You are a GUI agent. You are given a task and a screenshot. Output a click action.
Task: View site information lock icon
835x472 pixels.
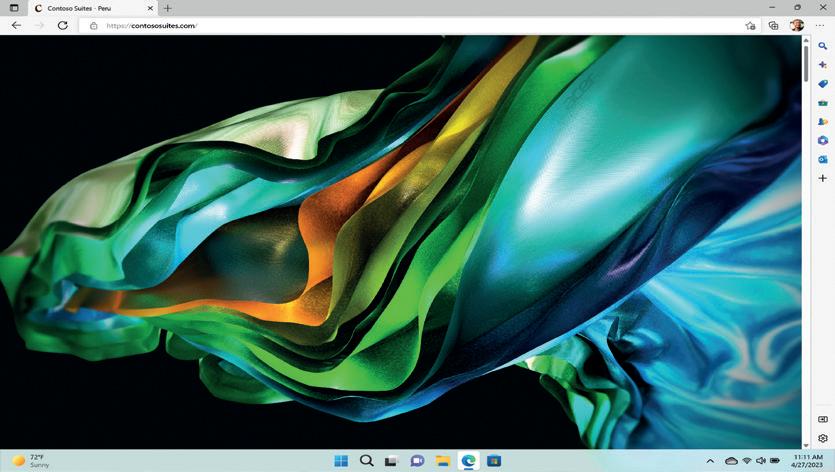pyautogui.click(x=94, y=26)
